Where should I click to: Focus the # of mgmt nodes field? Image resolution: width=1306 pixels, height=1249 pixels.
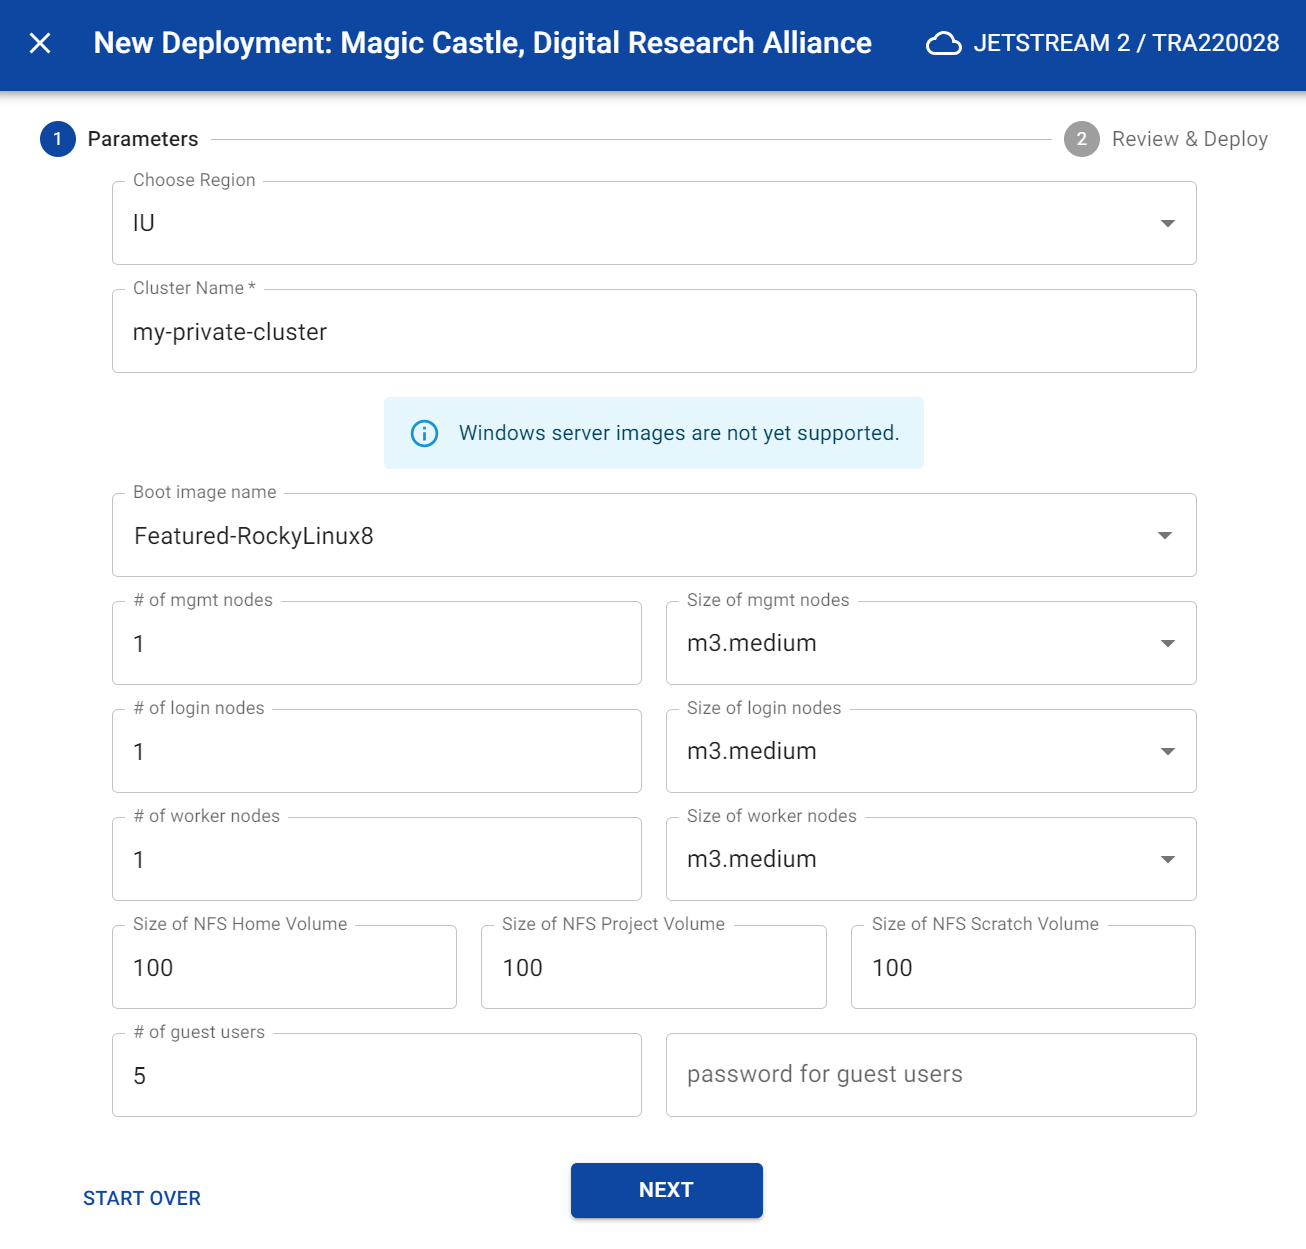(376, 643)
